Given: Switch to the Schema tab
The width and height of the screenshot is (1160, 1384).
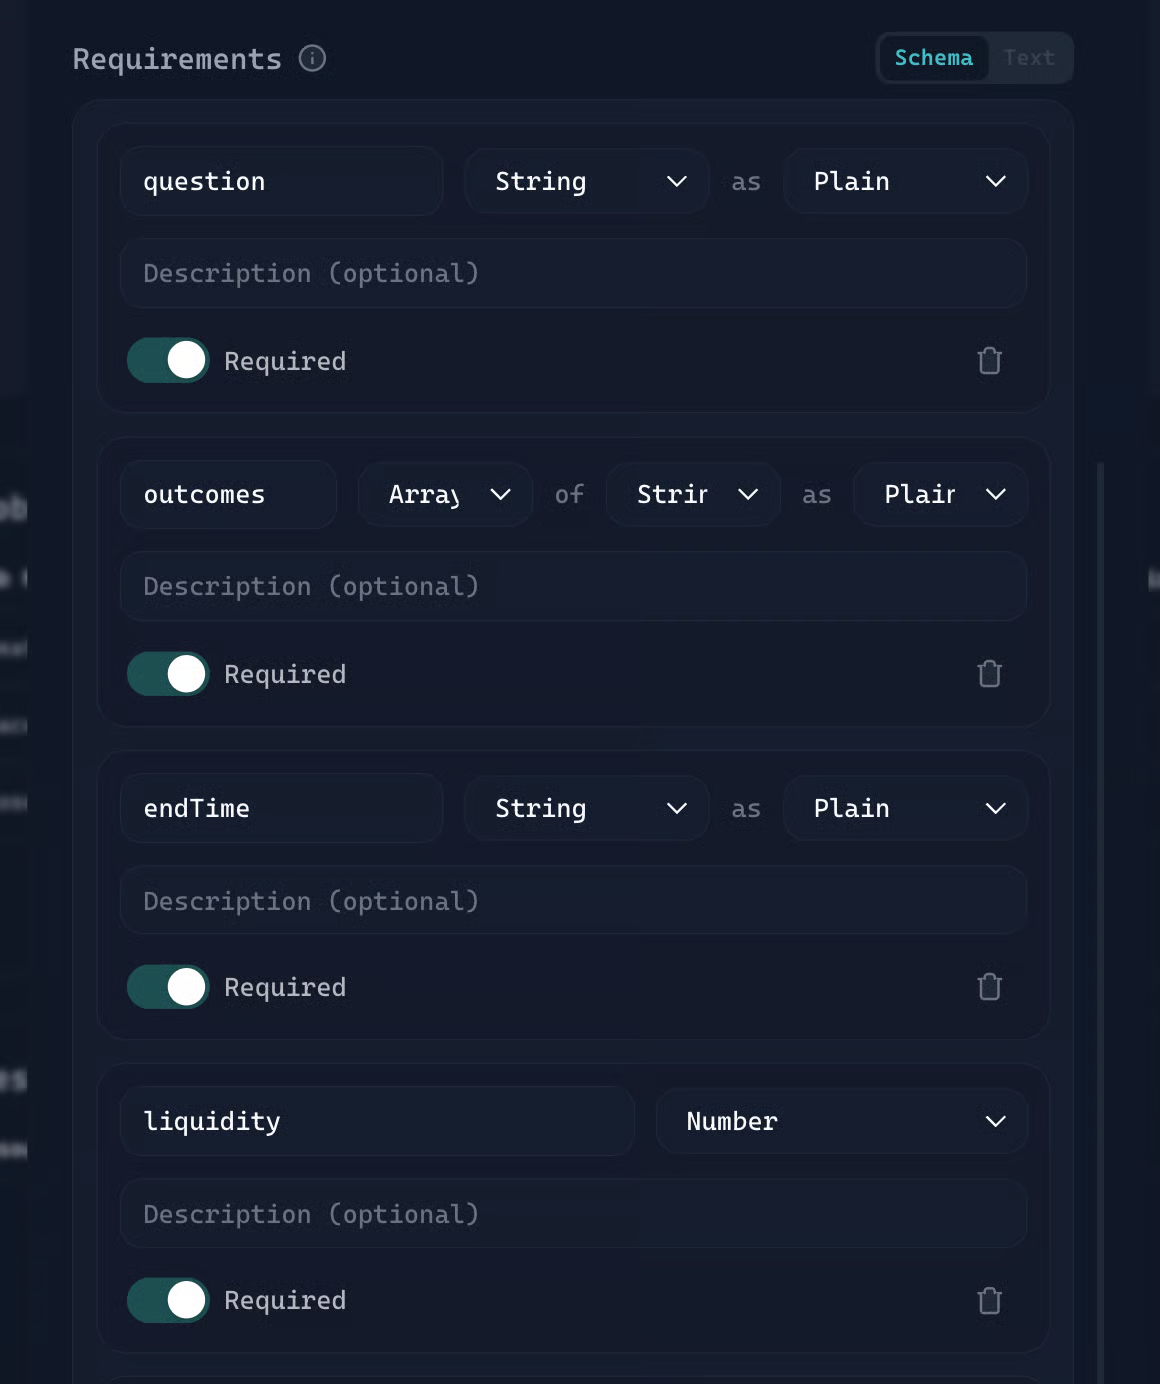Looking at the screenshot, I should point(933,58).
